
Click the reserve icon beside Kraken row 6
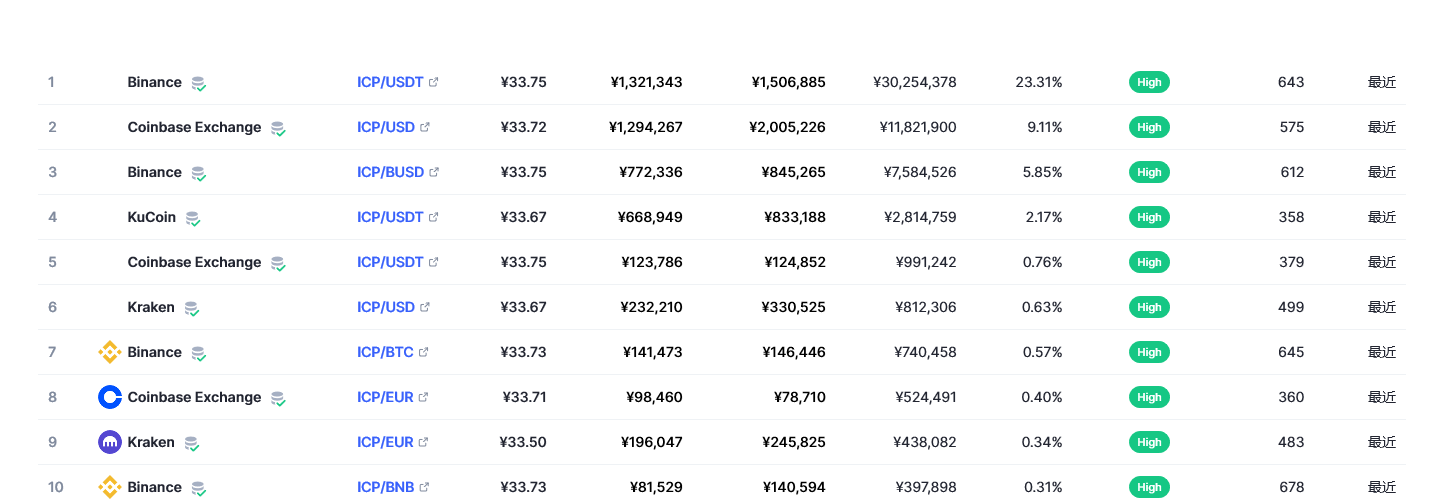point(192,308)
